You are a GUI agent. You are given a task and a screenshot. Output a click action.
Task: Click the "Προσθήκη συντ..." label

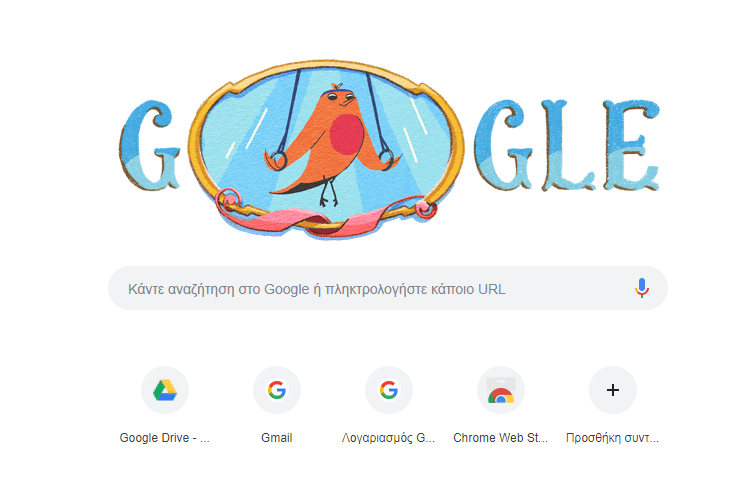click(612, 438)
